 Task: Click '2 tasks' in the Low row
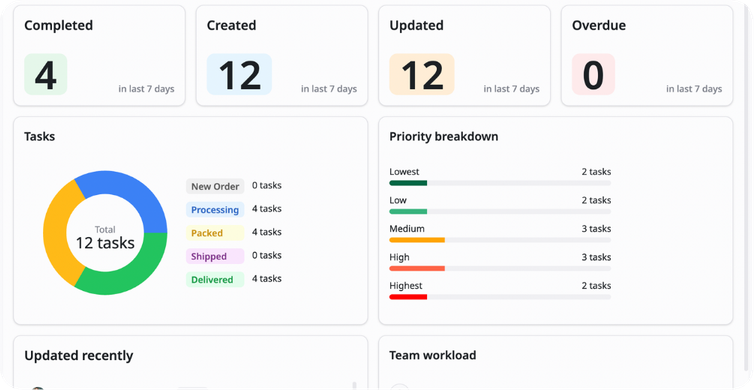[596, 200]
